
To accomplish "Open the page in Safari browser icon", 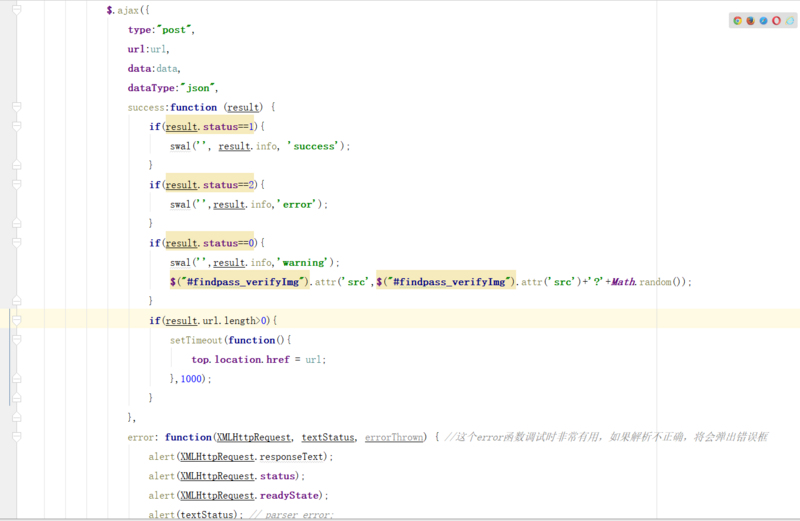I will [763, 21].
